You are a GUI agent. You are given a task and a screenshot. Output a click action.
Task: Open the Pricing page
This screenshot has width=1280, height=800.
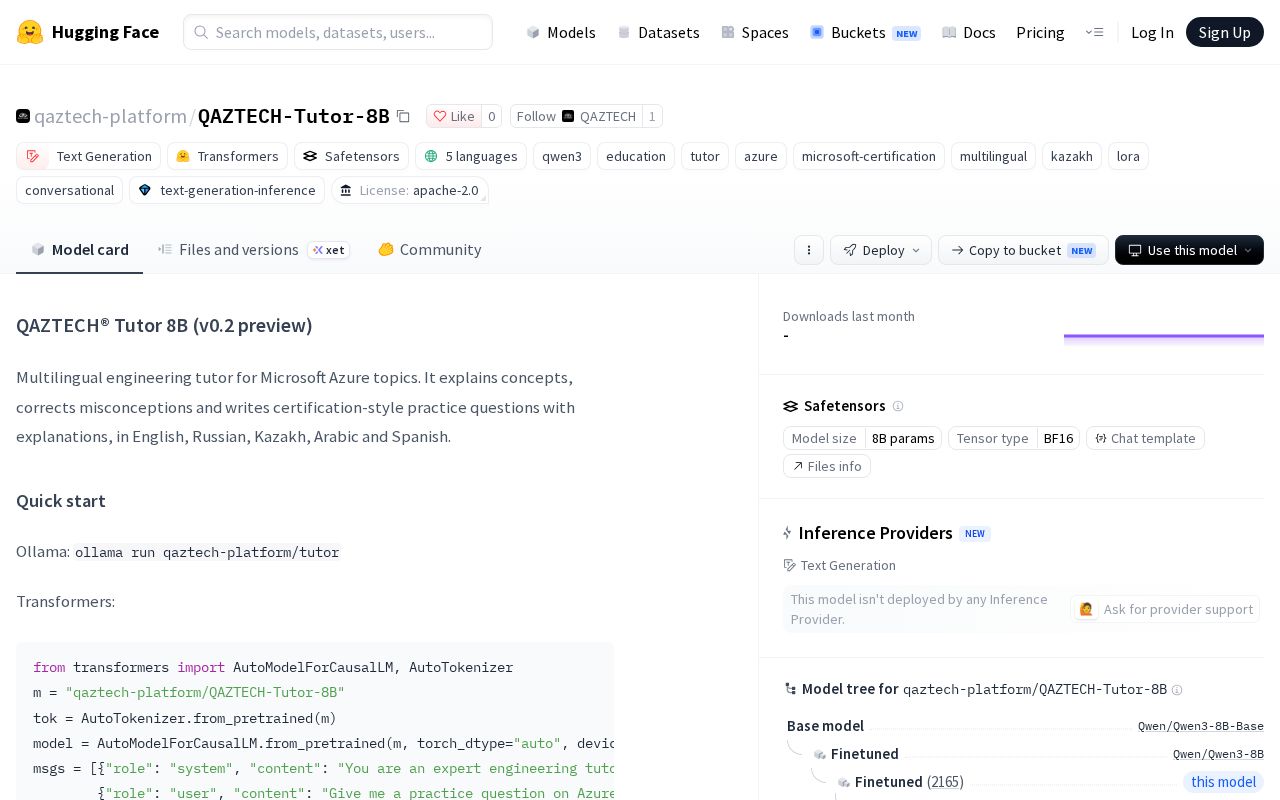click(1040, 32)
